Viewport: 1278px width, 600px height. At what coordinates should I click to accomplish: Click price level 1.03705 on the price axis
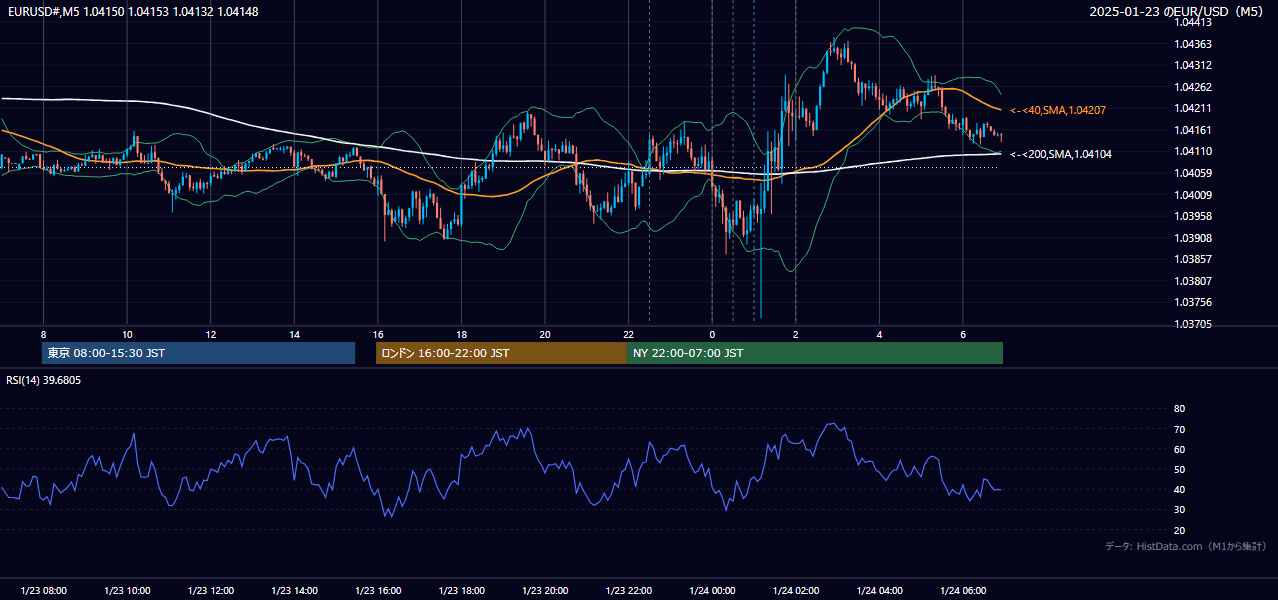(1192, 324)
